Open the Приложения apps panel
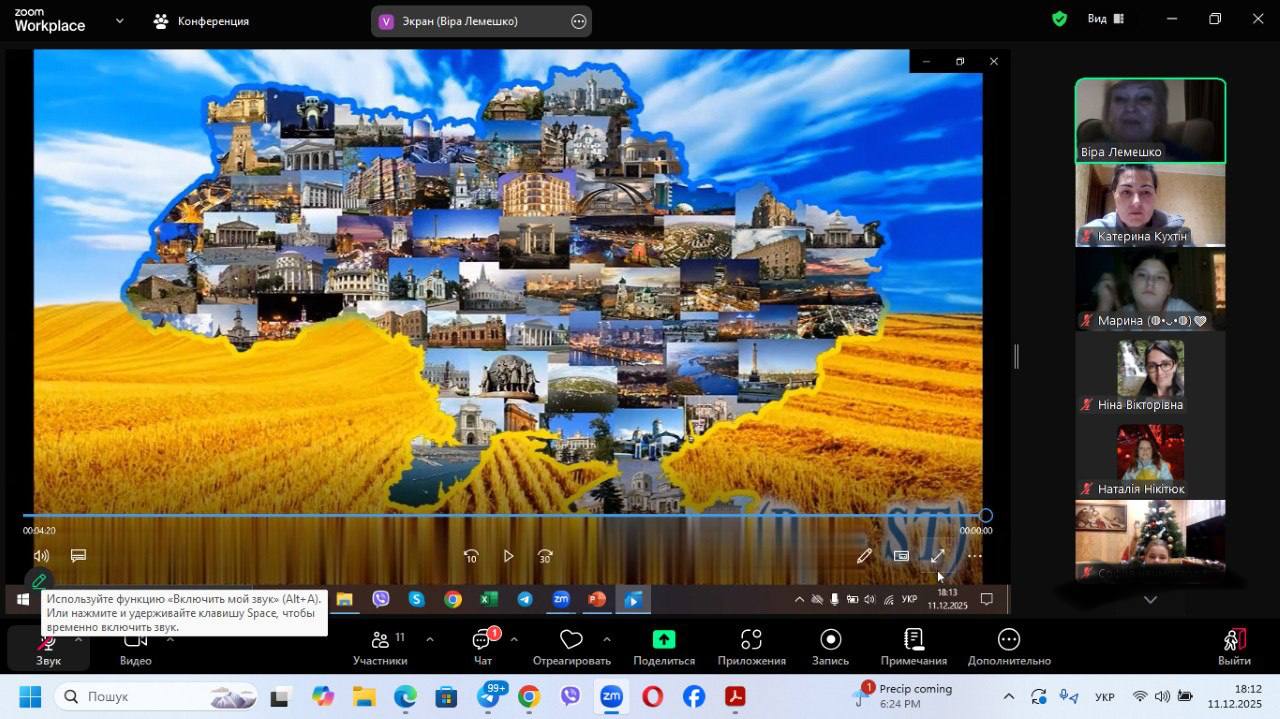 pyautogui.click(x=751, y=646)
